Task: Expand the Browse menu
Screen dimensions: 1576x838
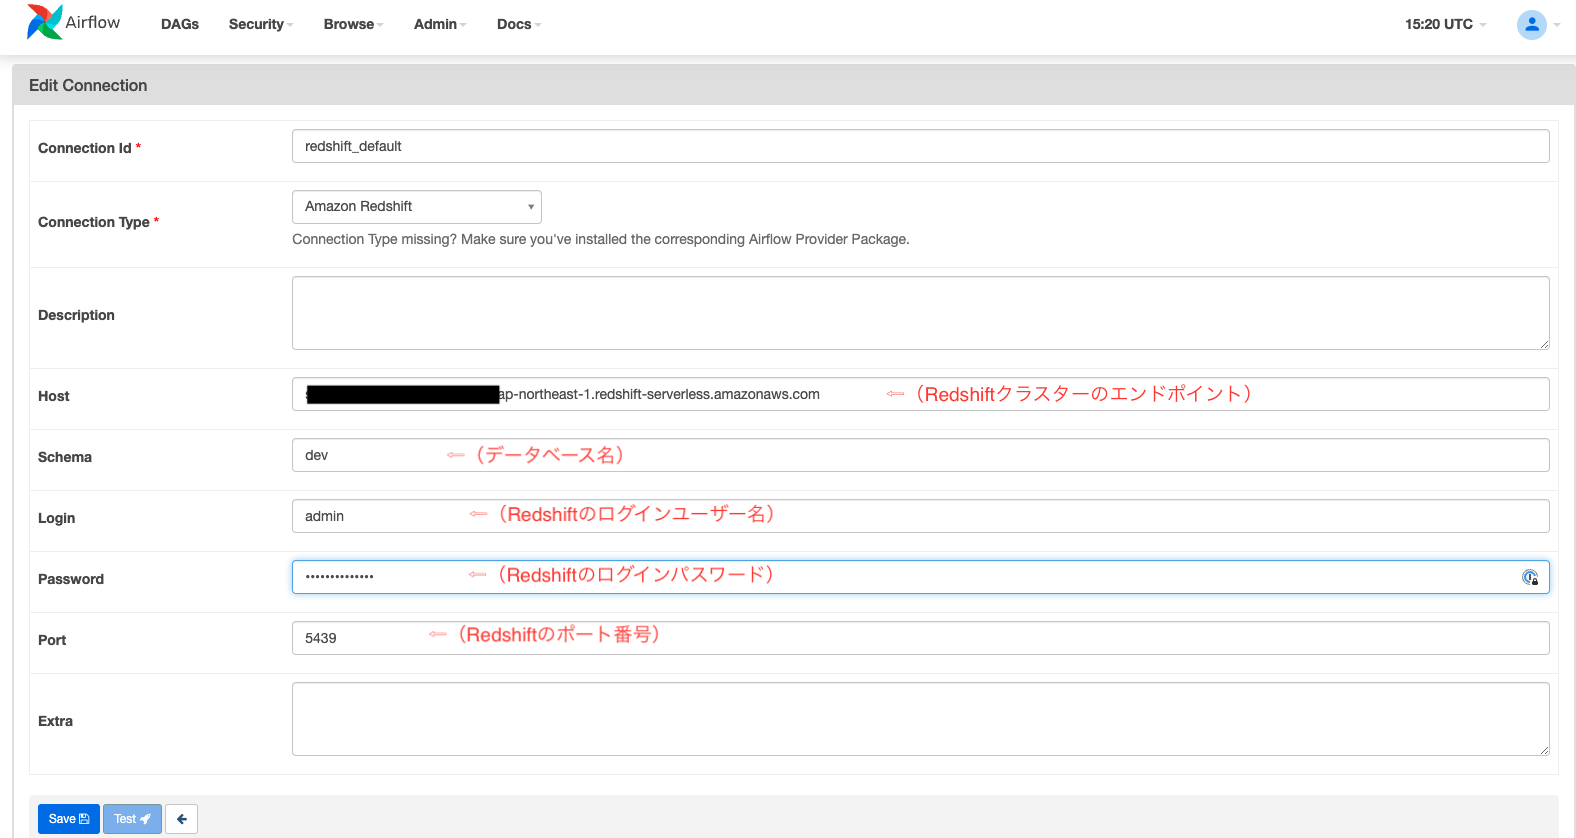Action: (x=353, y=24)
